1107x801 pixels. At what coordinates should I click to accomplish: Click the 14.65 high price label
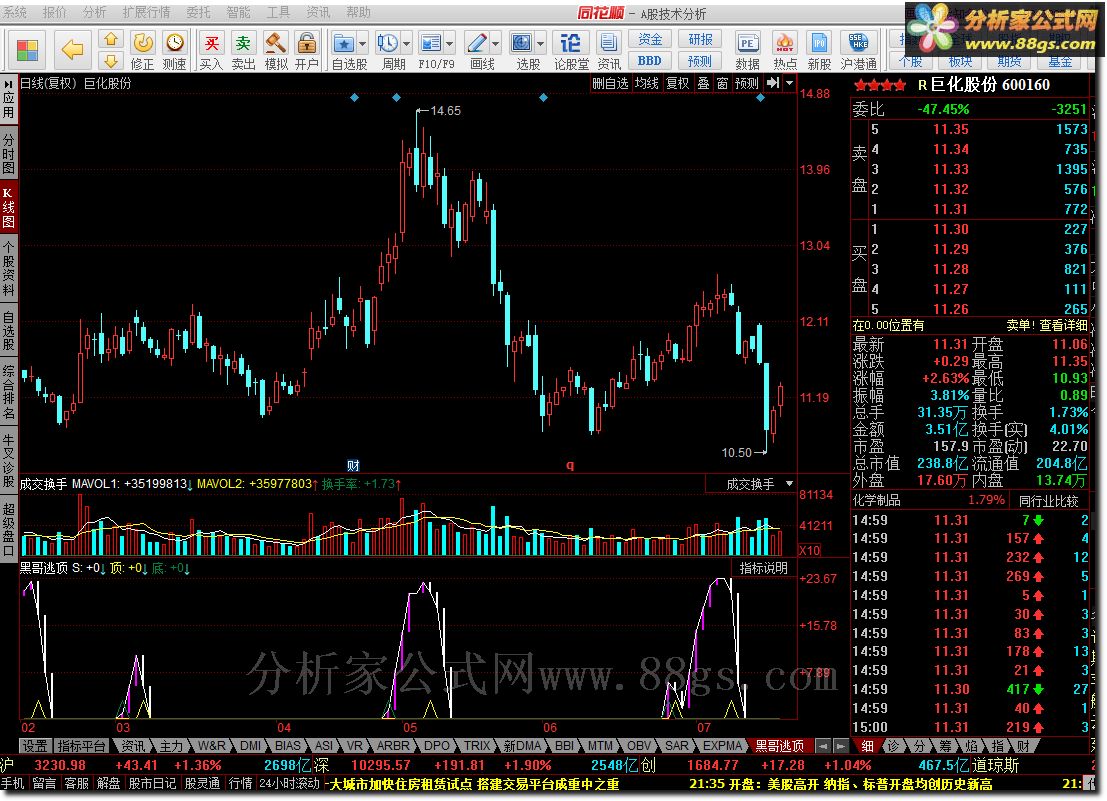(445, 111)
